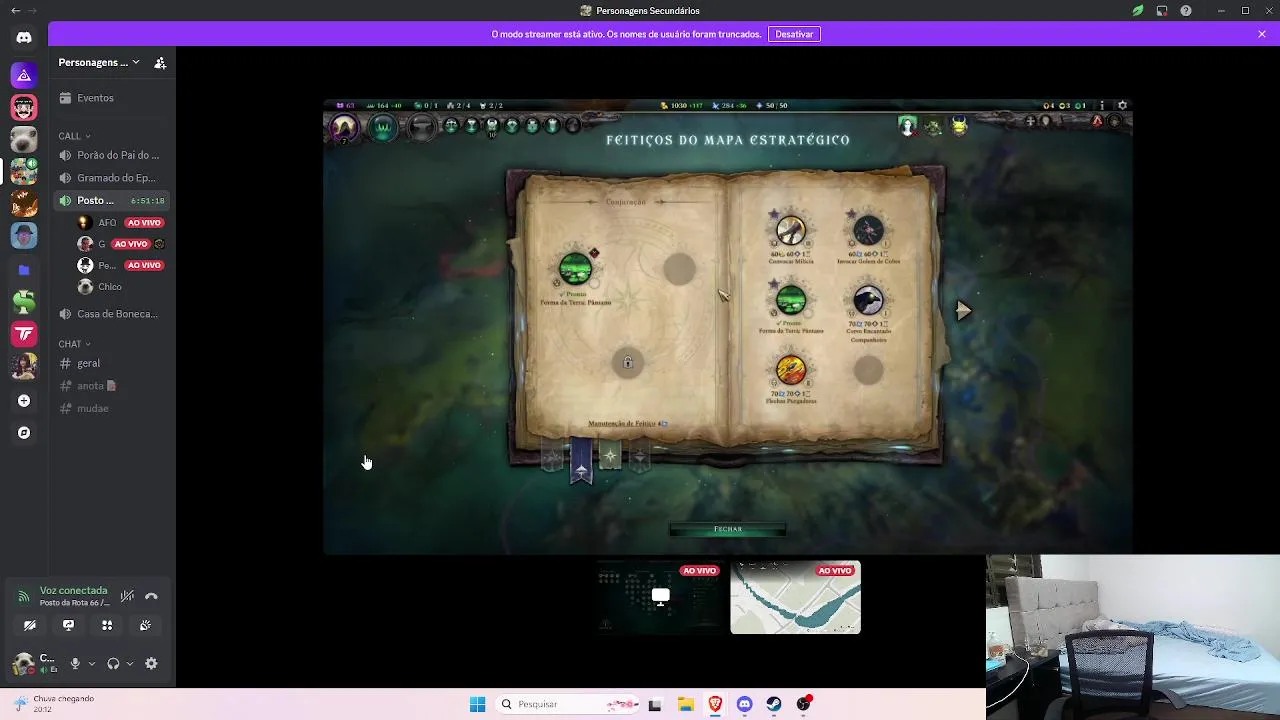This screenshot has height=720, width=1280.
Task: Join Casa de Boneca voice channel
Action: pos(110,314)
